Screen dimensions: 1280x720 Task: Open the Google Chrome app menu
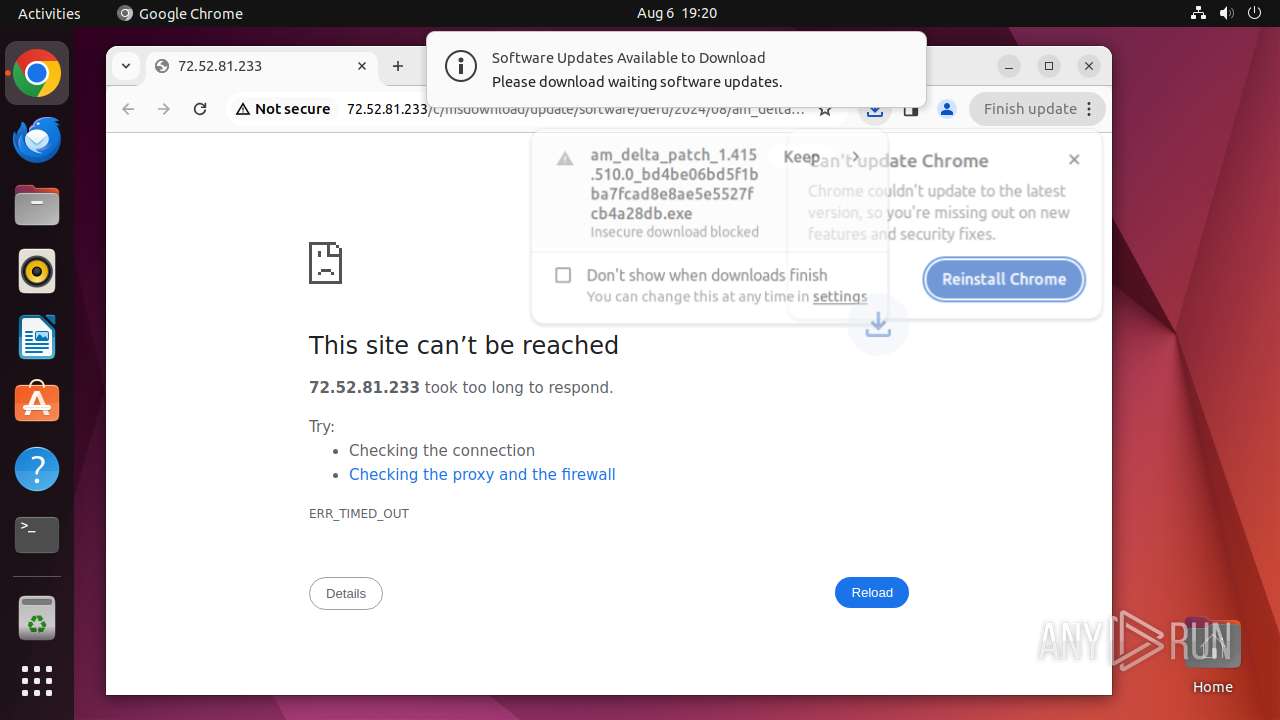tap(180, 13)
